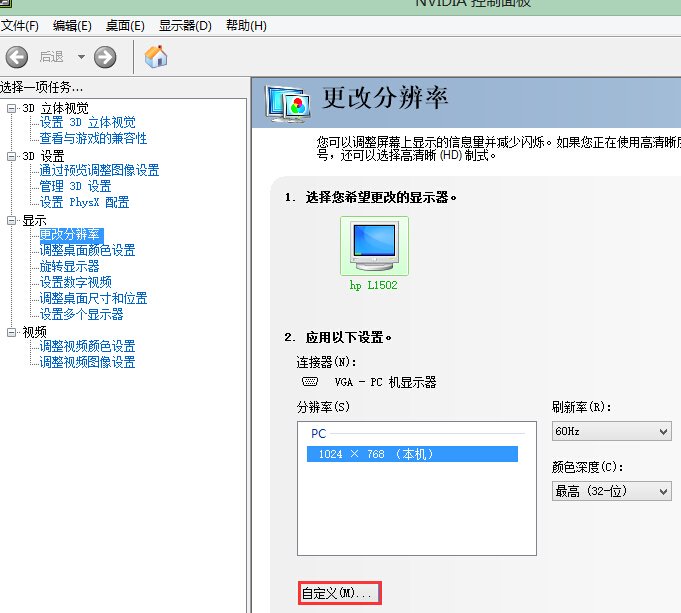Click the 视频 category label
This screenshot has height=613, width=681.
[x=34, y=332]
